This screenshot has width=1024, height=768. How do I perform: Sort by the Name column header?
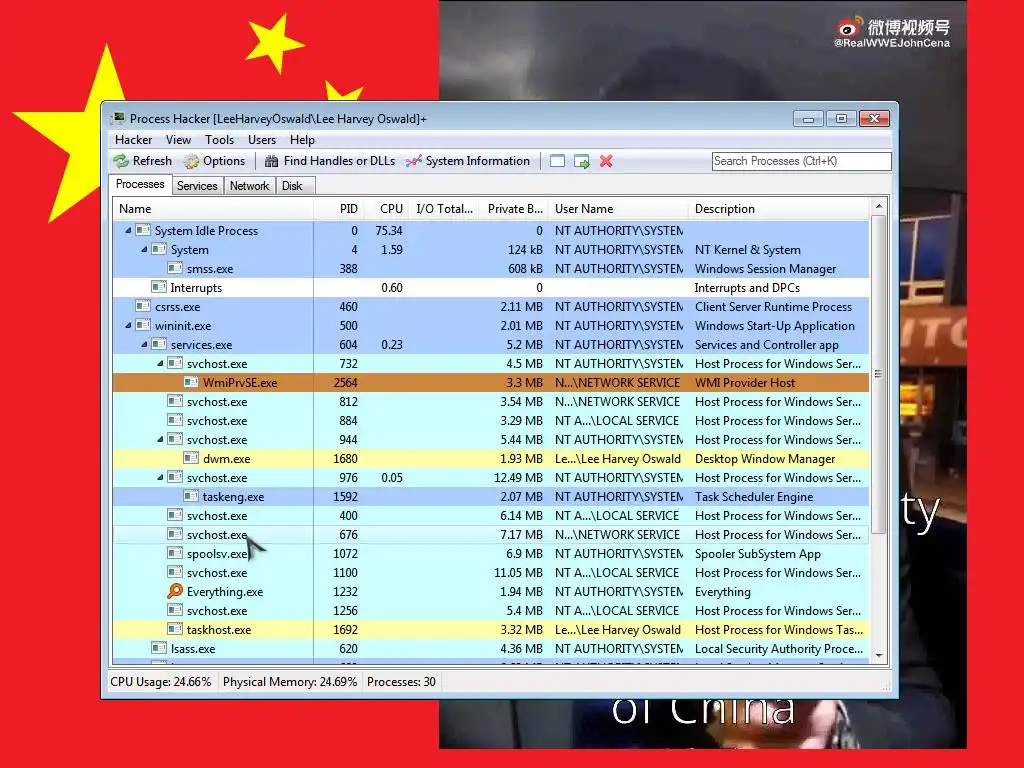click(213, 209)
